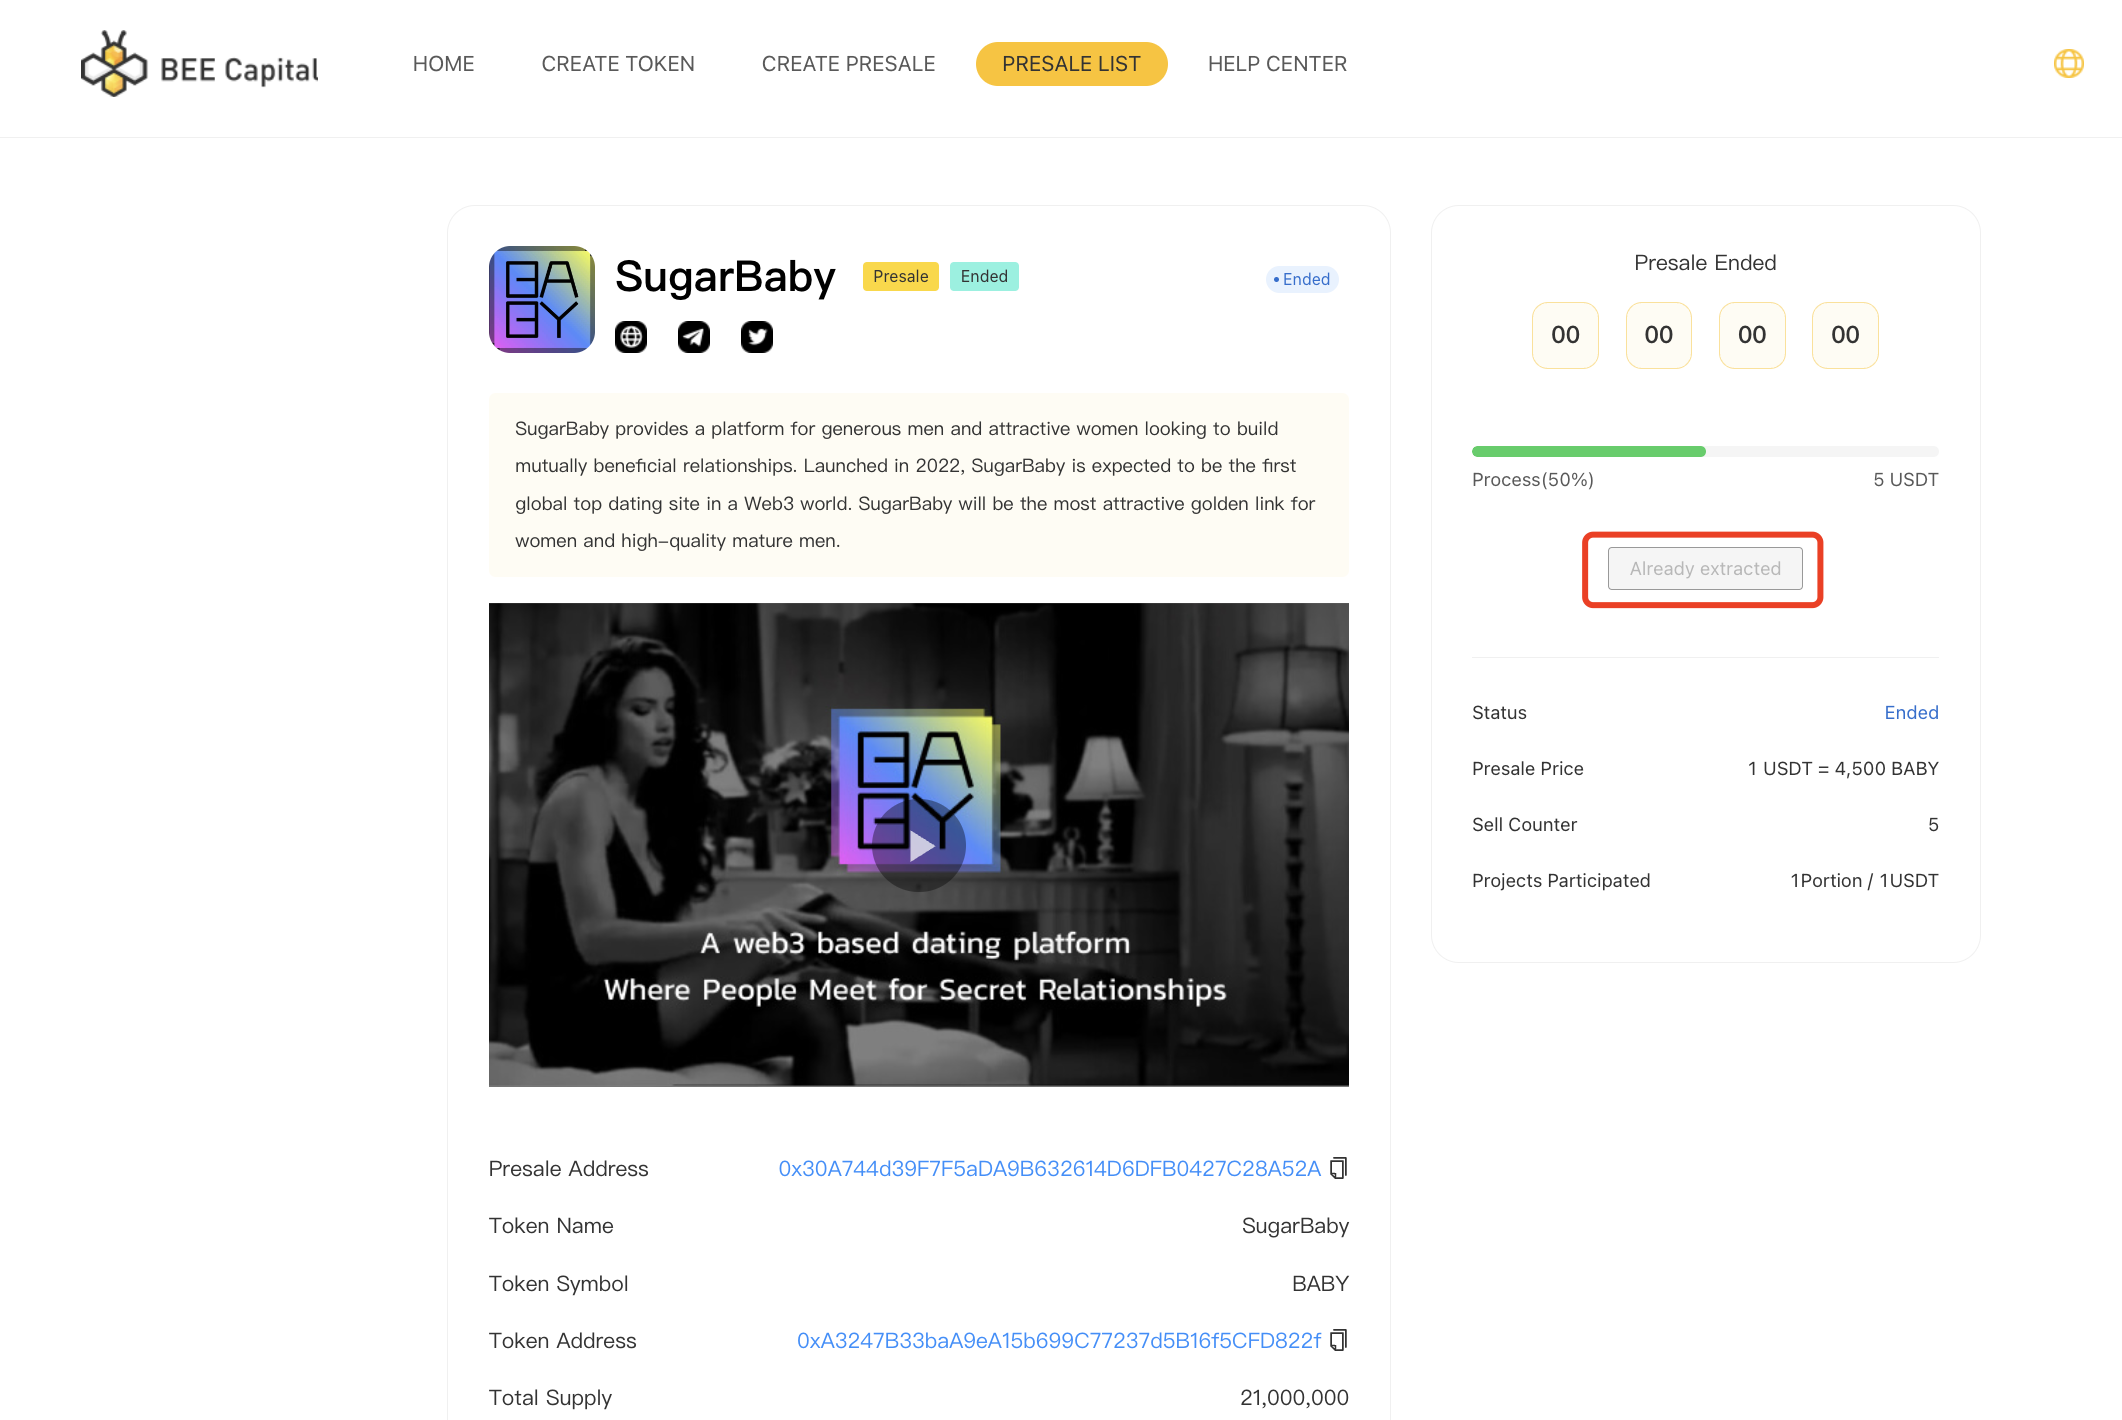Open the CREATE PRESALE page
Viewport: 2122px width, 1420px height.
pos(848,64)
